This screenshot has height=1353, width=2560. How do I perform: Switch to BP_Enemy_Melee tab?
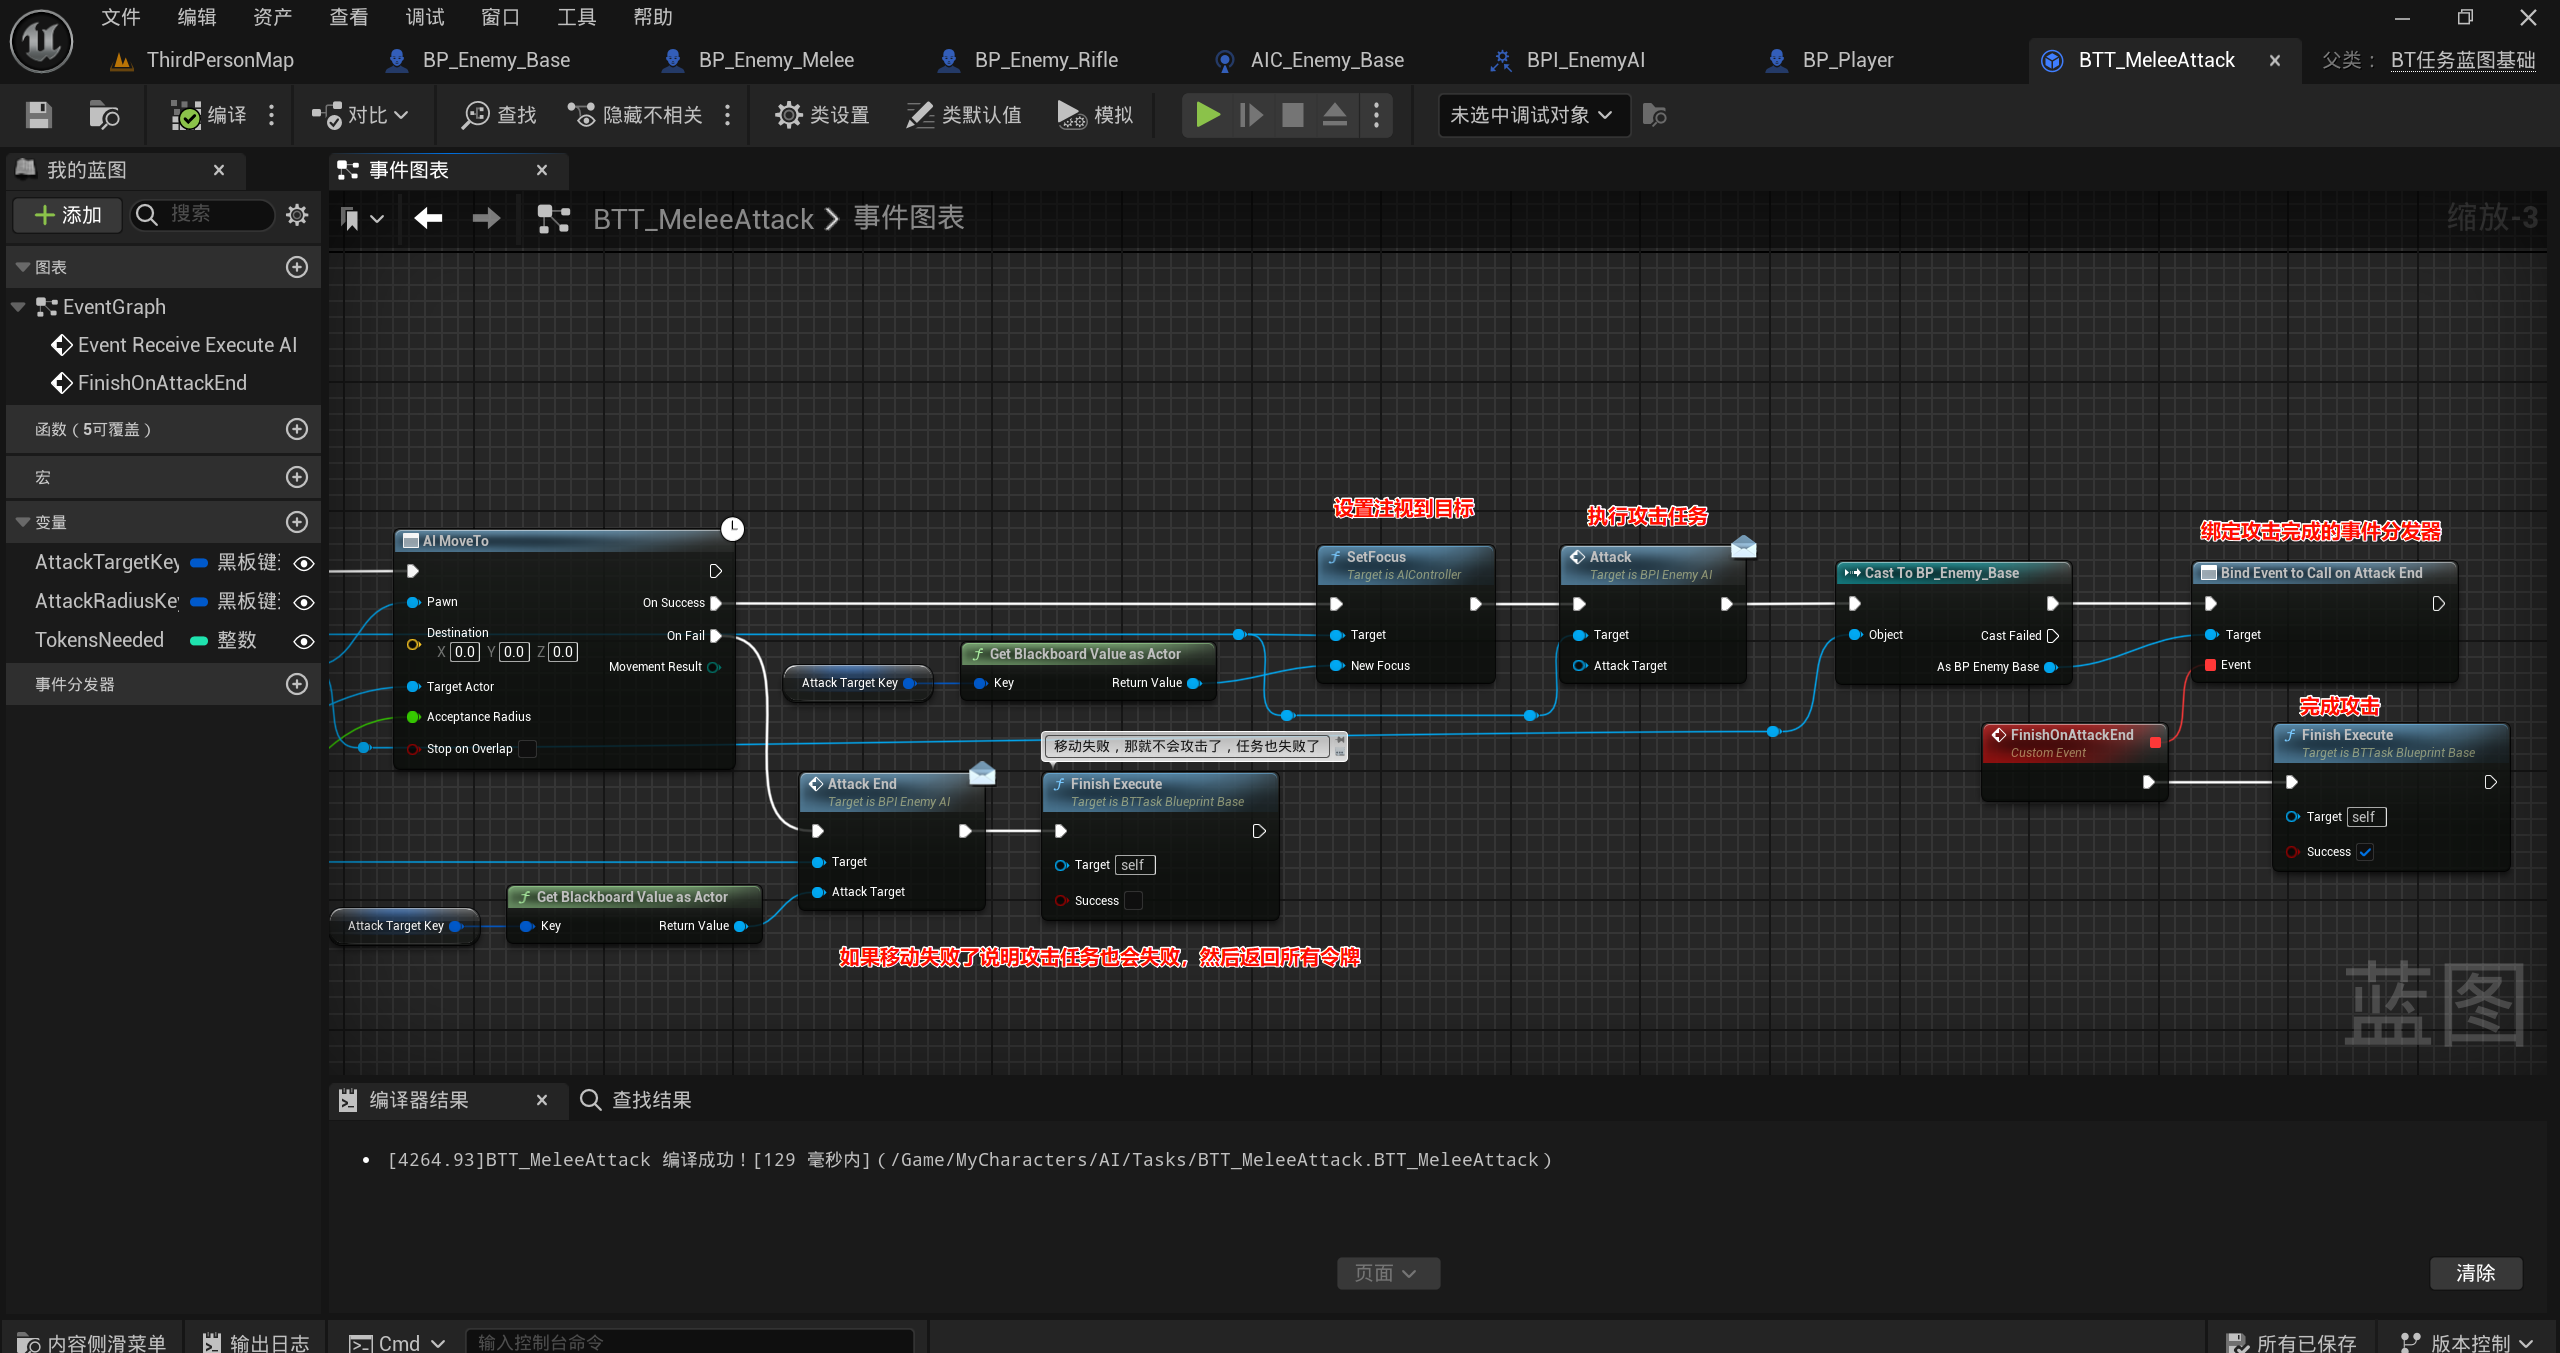click(775, 60)
